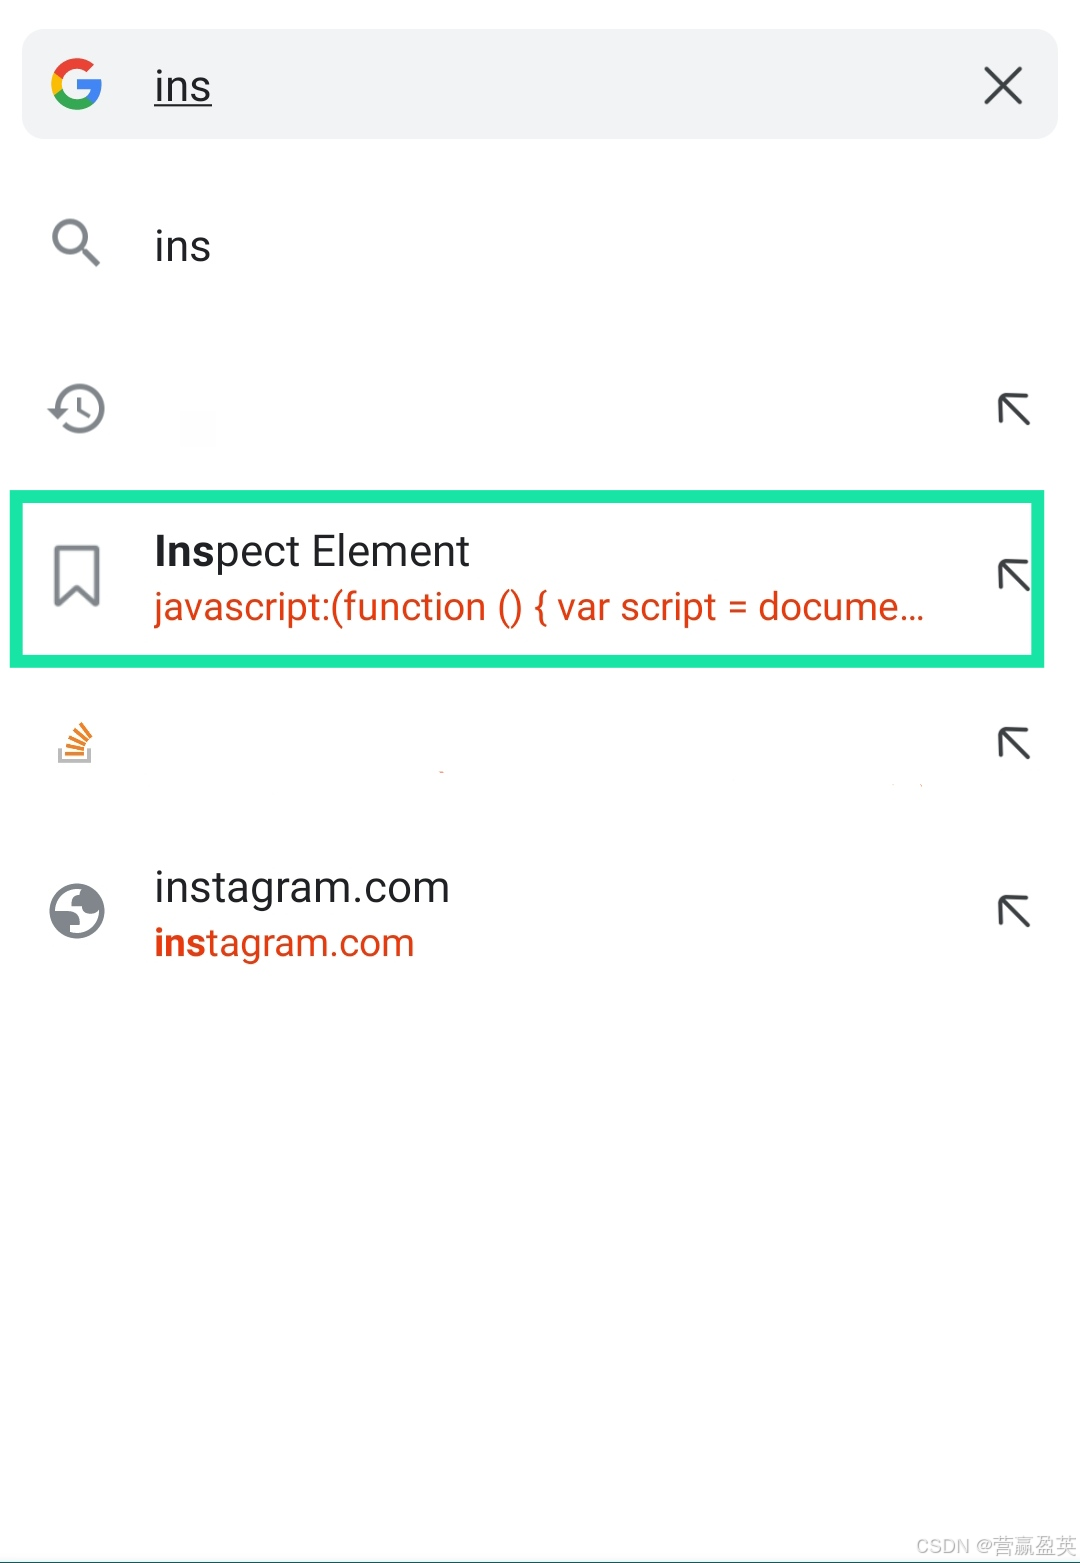Click the Google logo in search bar
Viewport: 1080px width, 1563px height.
tap(75, 84)
